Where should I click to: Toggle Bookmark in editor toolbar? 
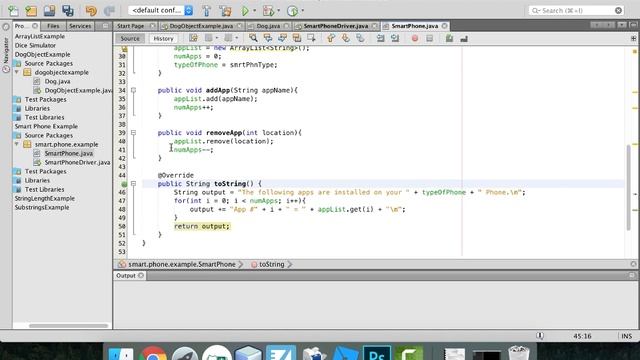360,38
